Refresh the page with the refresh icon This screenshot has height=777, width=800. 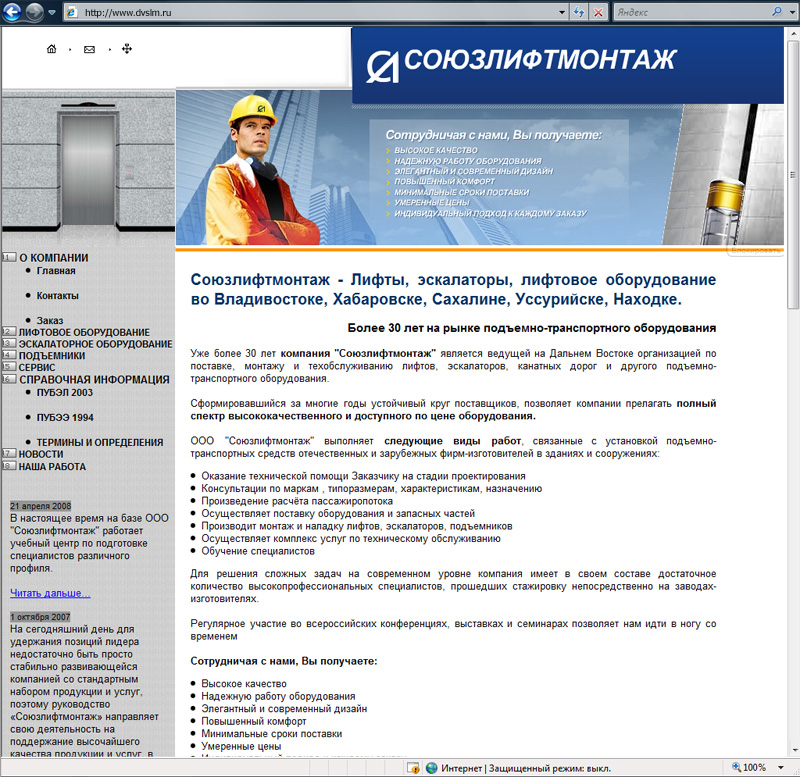[x=579, y=12]
